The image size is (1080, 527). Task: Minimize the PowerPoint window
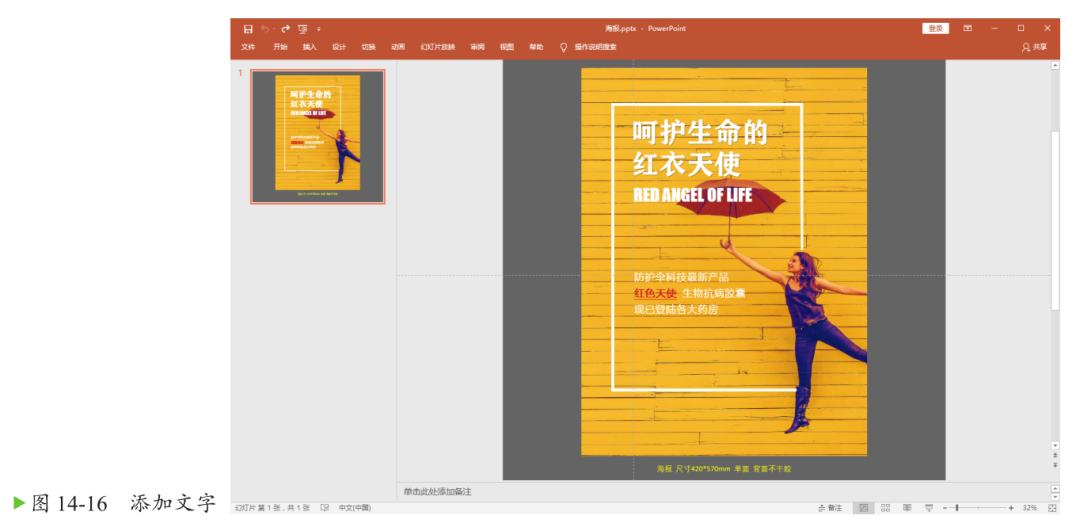click(995, 28)
